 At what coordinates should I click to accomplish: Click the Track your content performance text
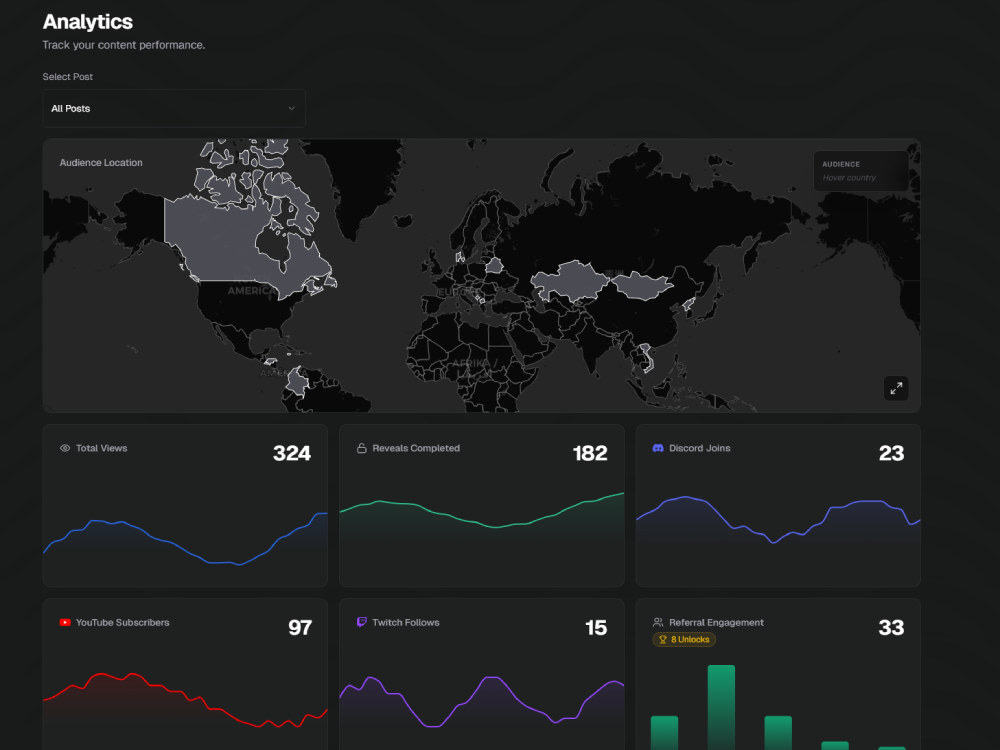coord(124,45)
